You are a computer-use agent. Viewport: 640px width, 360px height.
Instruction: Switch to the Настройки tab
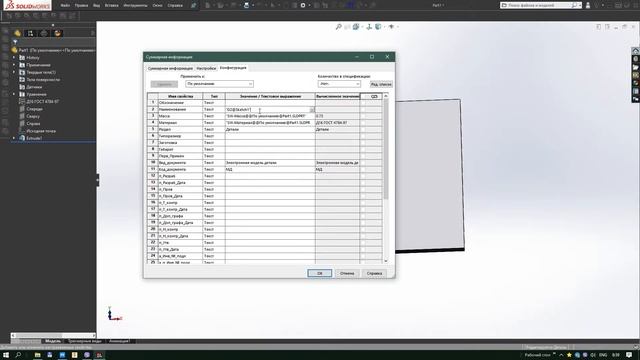(206, 69)
